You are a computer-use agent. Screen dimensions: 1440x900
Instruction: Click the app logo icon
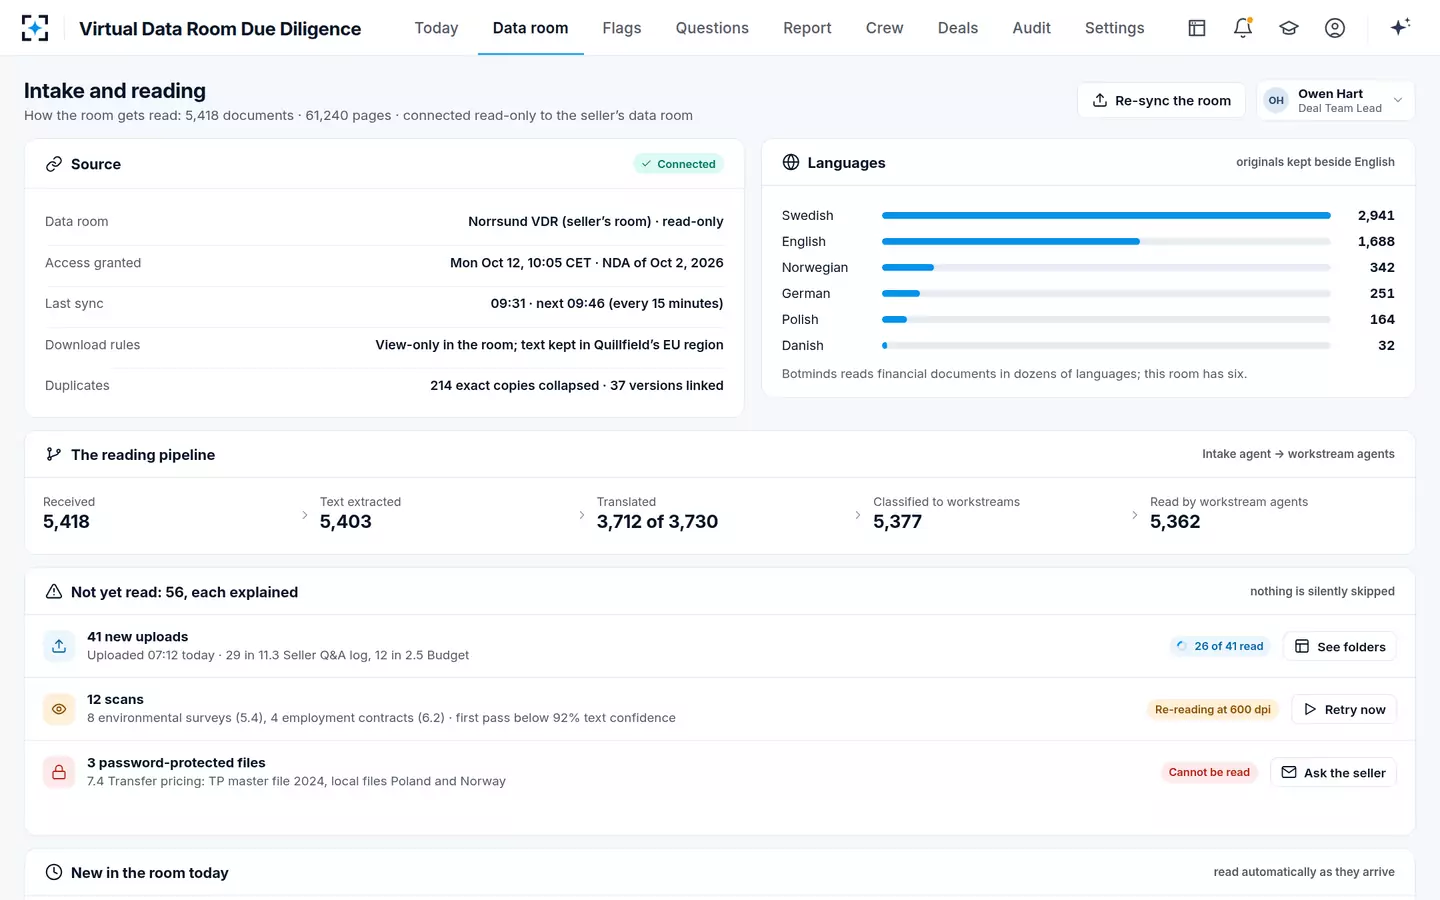[35, 28]
